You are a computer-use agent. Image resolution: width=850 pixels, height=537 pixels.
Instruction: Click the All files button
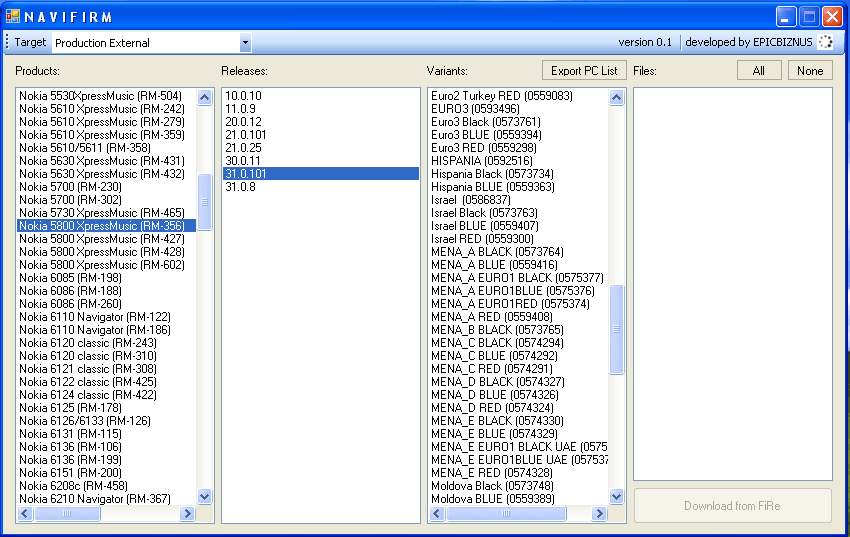click(x=759, y=70)
